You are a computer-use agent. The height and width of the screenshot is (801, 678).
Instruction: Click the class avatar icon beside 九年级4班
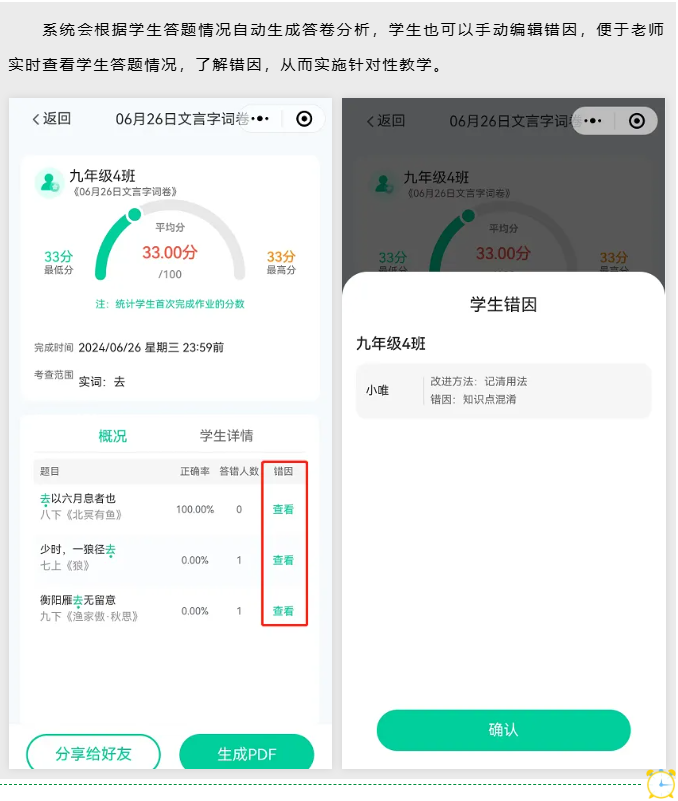coord(49,182)
